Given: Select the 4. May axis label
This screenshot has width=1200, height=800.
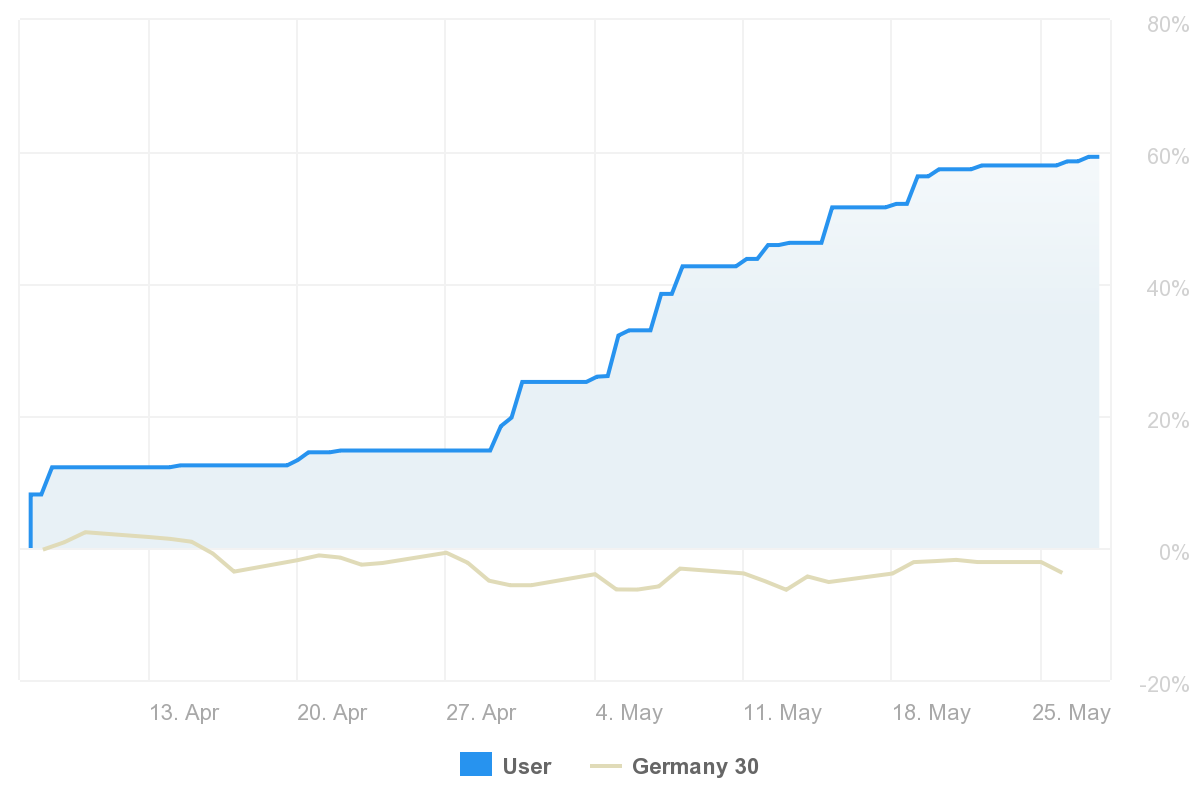Looking at the screenshot, I should (x=628, y=713).
